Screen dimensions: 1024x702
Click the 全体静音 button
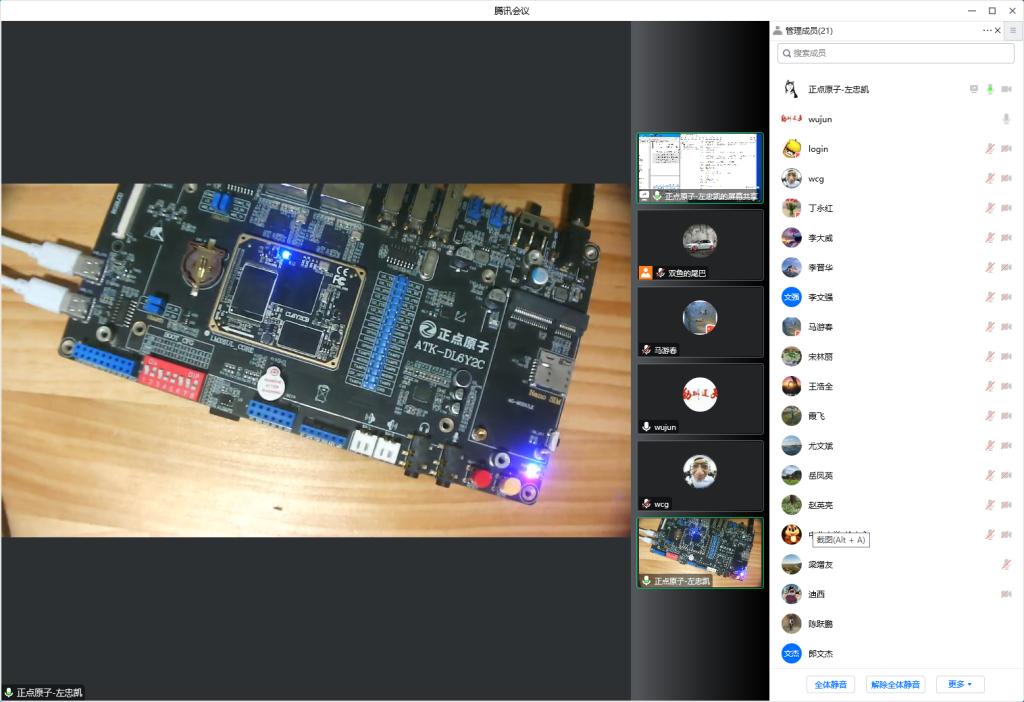[x=830, y=684]
